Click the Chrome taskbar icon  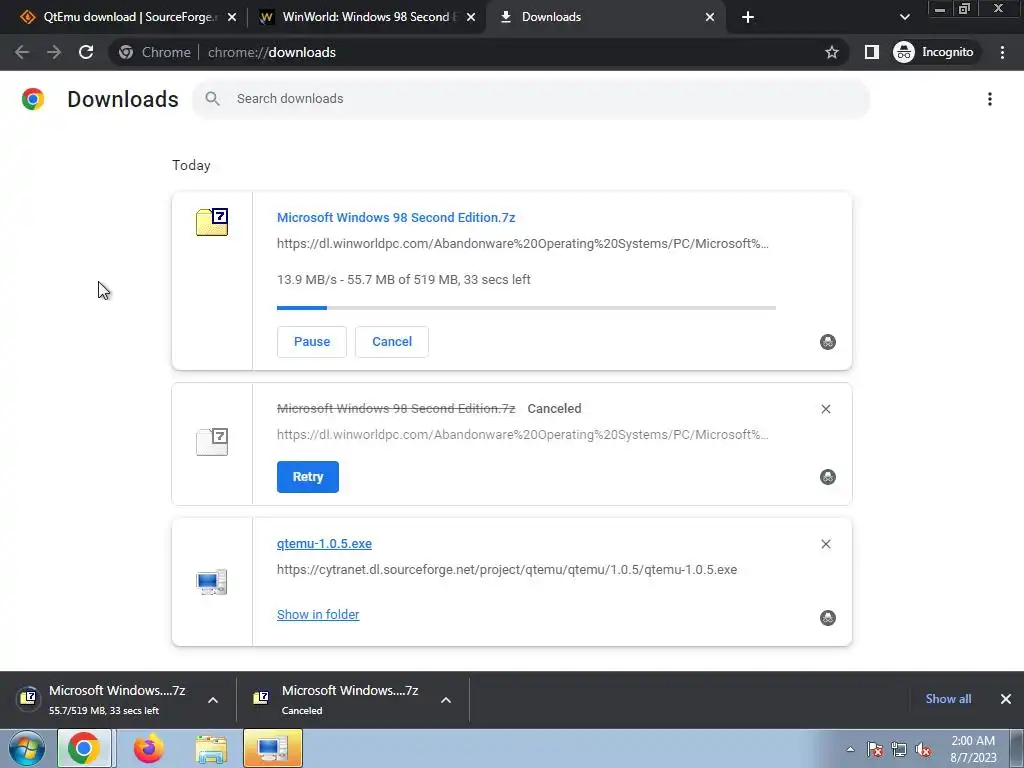[84, 748]
